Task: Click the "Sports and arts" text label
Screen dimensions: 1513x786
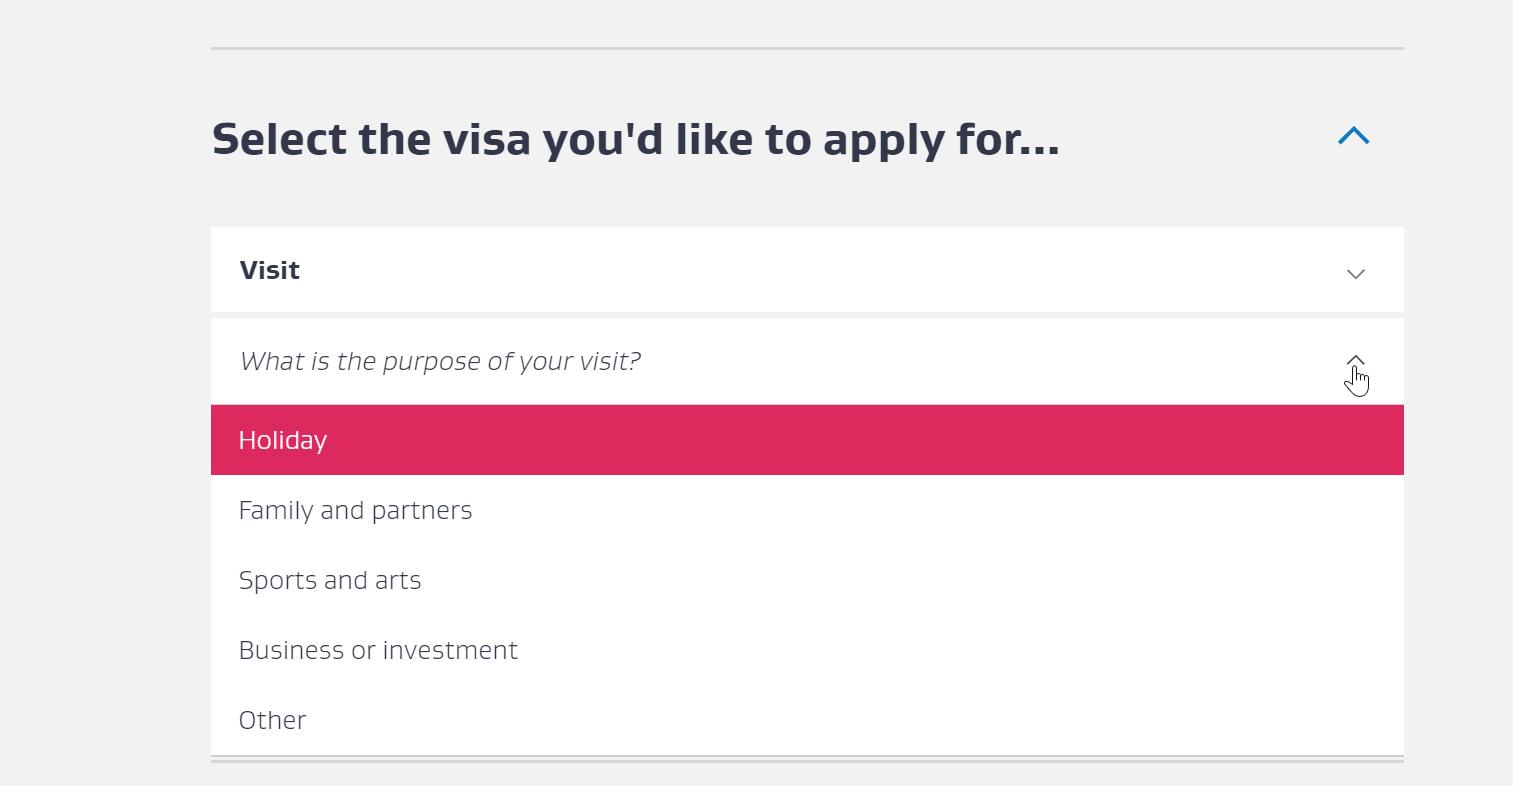Action: [x=330, y=580]
